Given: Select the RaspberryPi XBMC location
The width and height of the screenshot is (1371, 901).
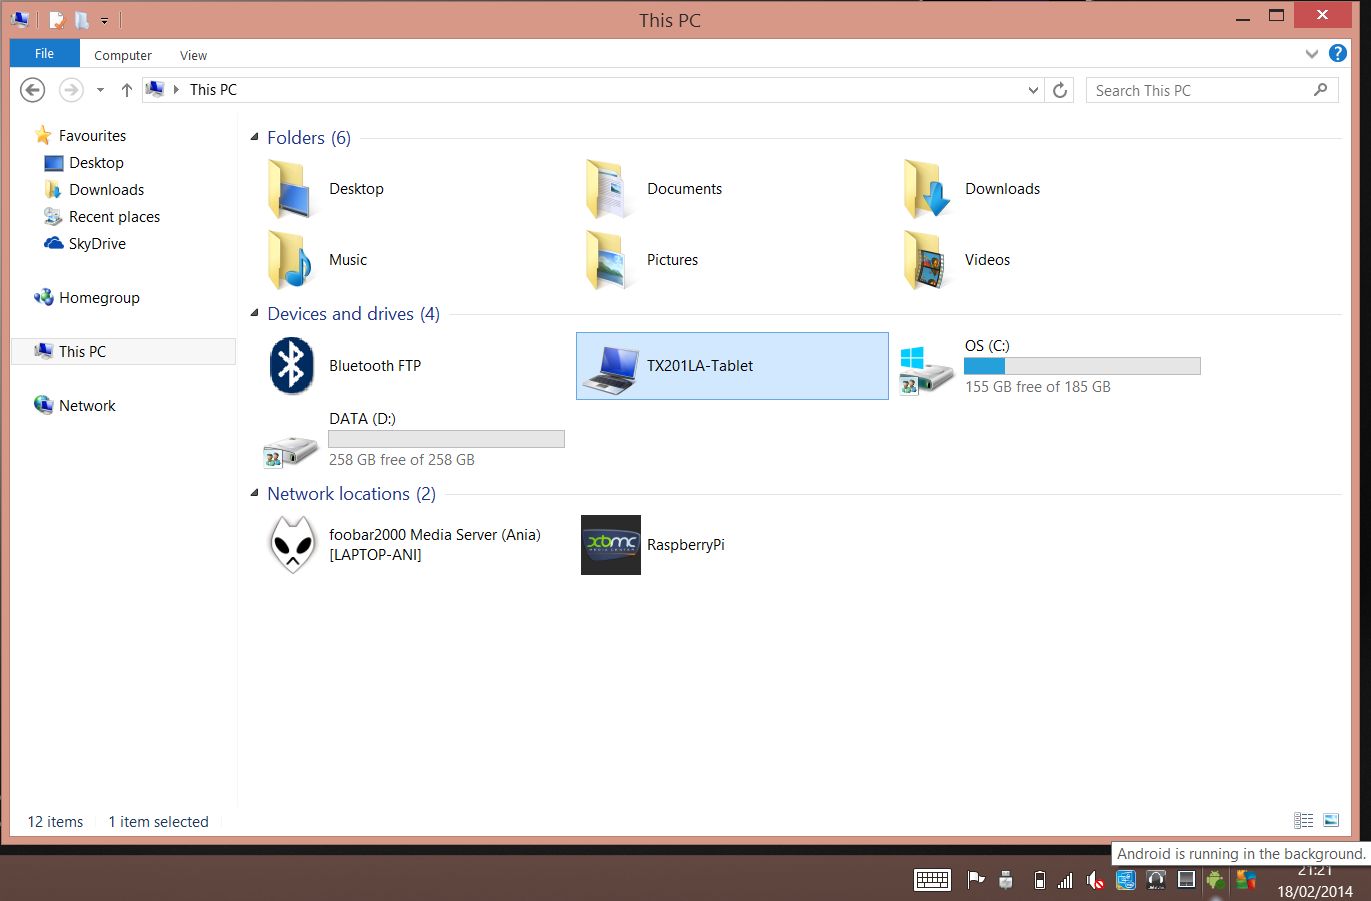Looking at the screenshot, I should (611, 545).
